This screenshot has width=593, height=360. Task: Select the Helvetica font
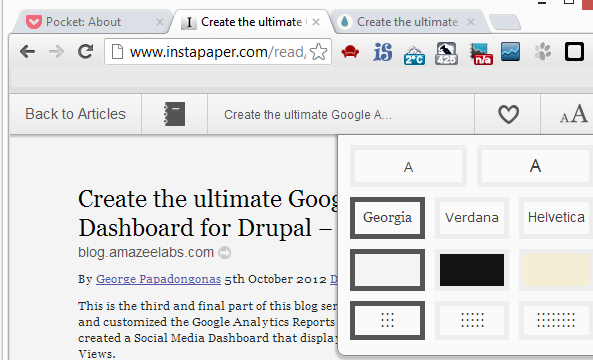point(556,218)
